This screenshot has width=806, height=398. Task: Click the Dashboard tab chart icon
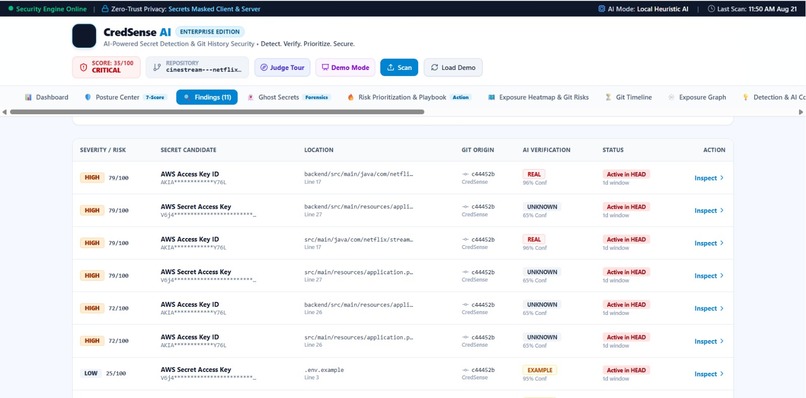pos(28,97)
